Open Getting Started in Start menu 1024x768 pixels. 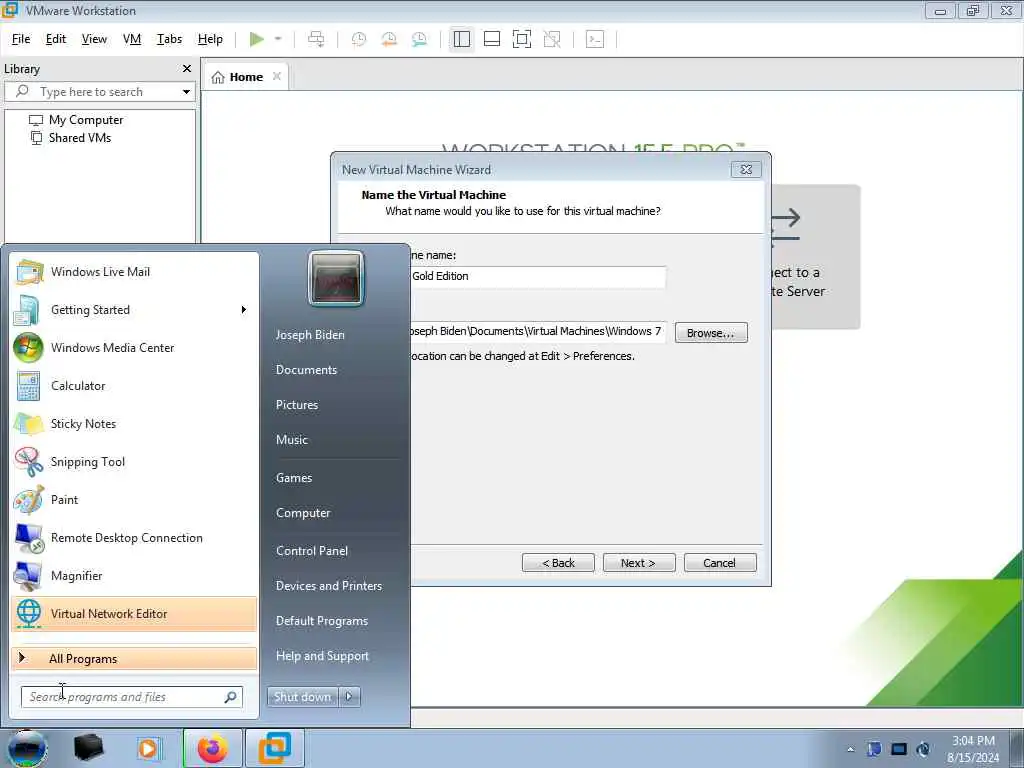pyautogui.click(x=134, y=310)
